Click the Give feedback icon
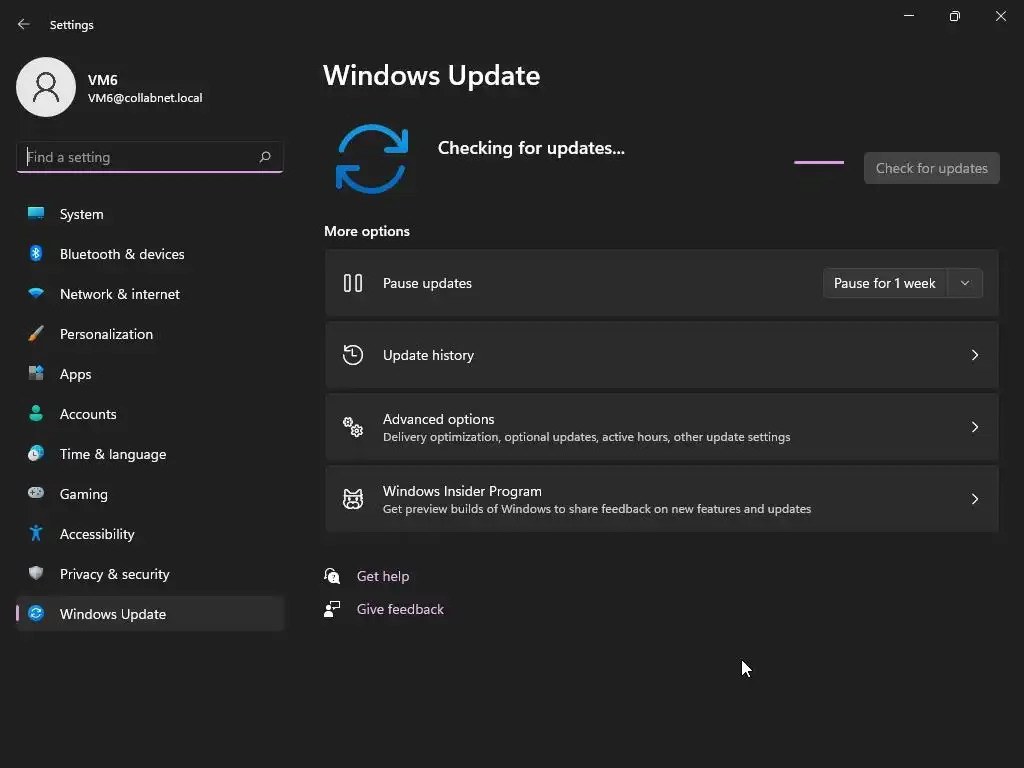The height and width of the screenshot is (768, 1024). (332, 609)
